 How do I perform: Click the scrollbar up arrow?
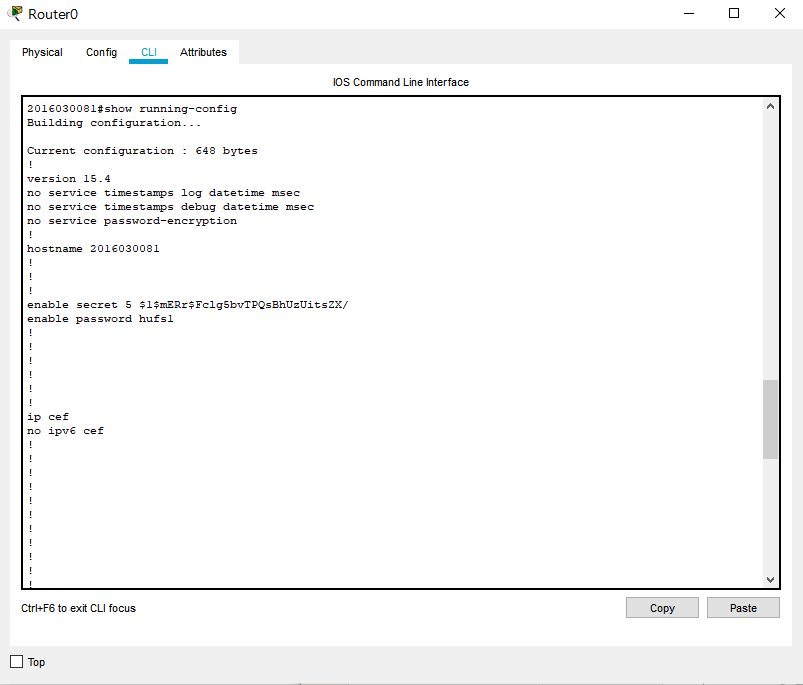770,106
